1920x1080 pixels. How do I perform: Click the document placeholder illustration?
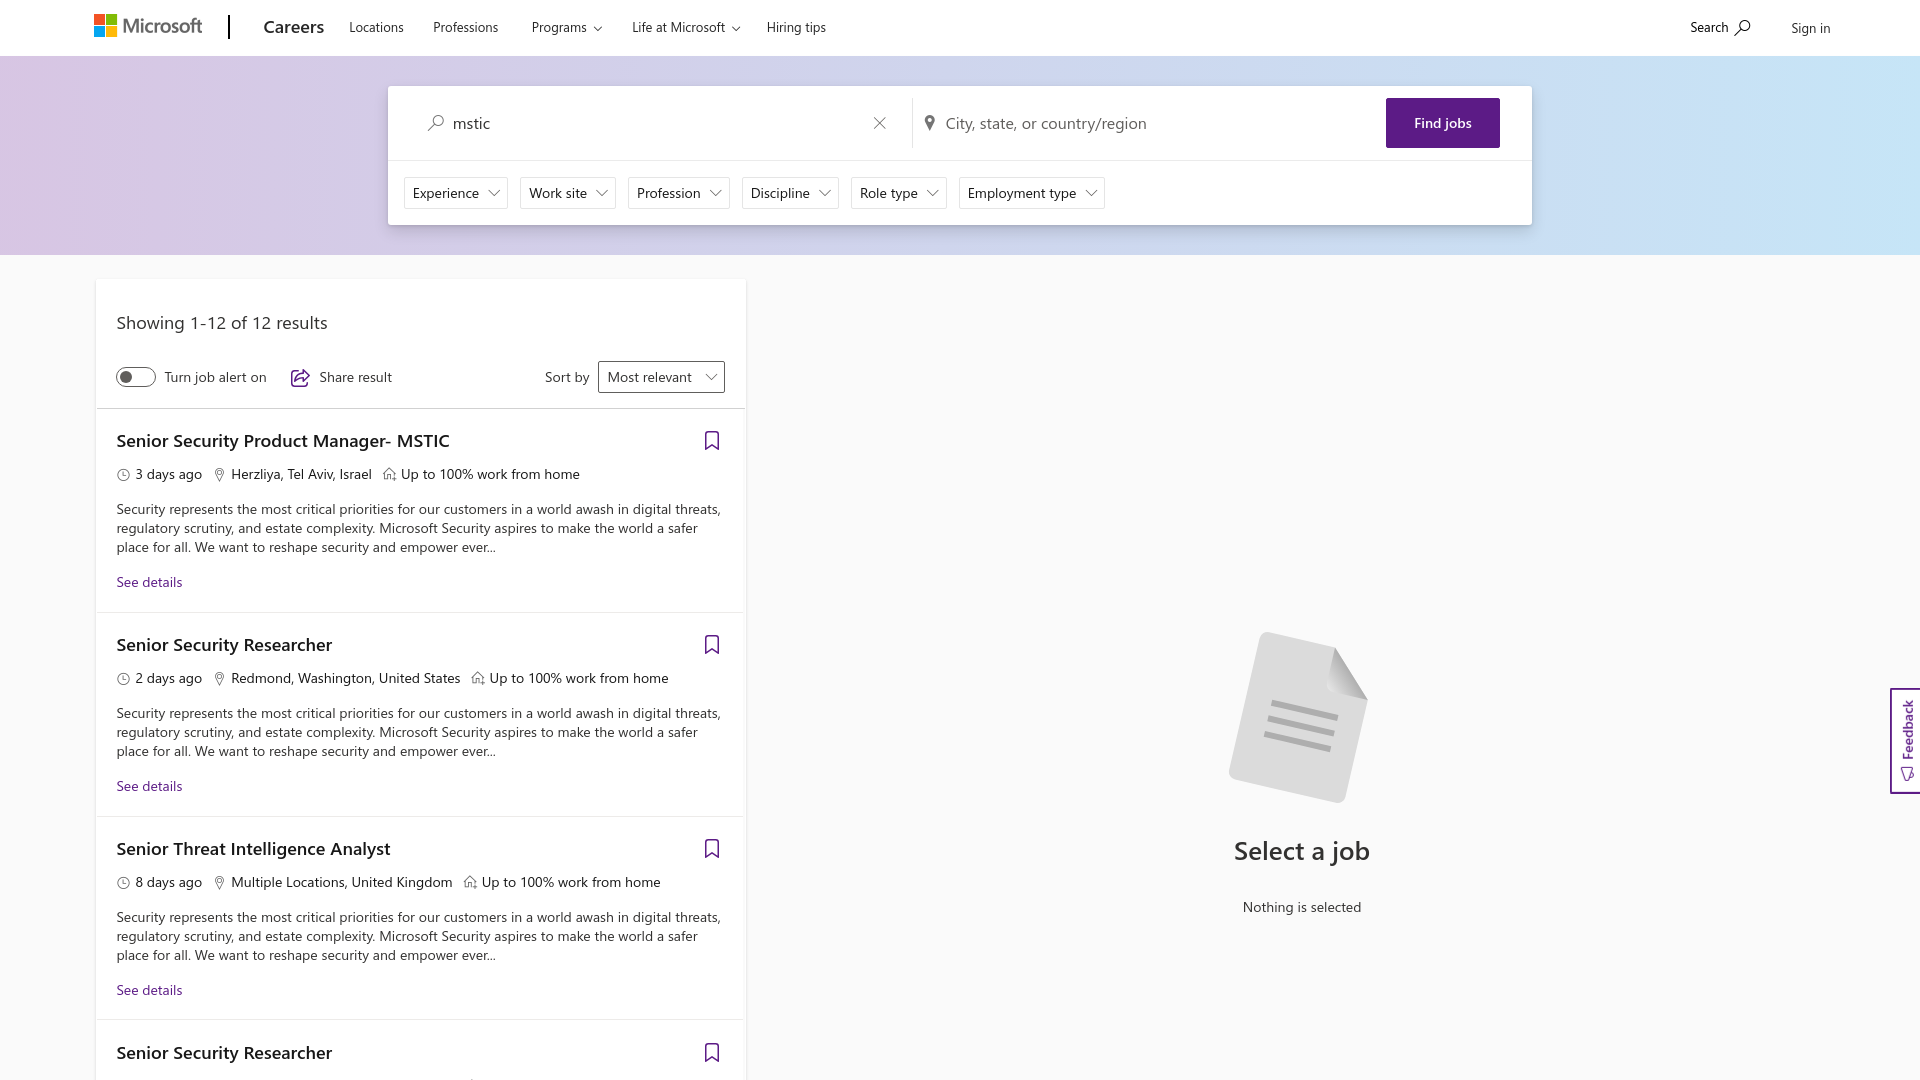1298,717
